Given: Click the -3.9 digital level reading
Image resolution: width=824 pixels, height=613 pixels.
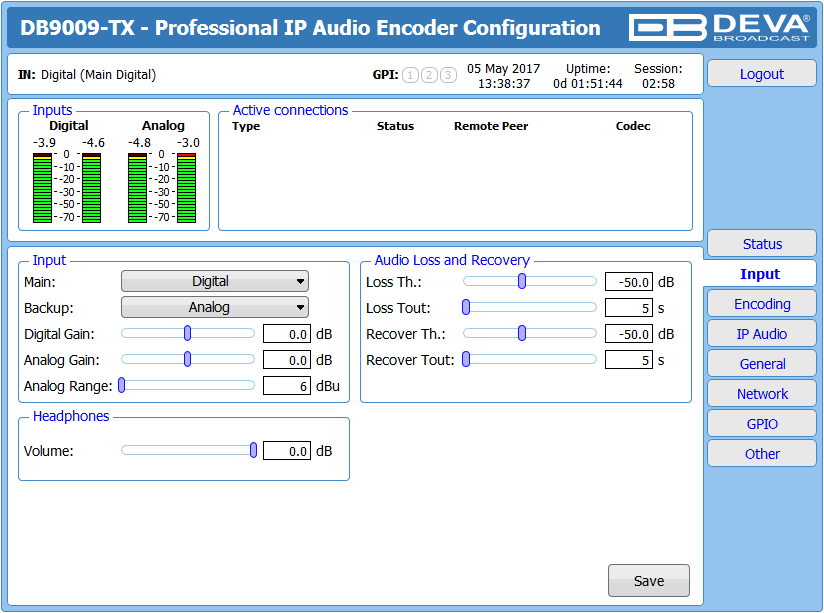Looking at the screenshot, I should [44, 142].
